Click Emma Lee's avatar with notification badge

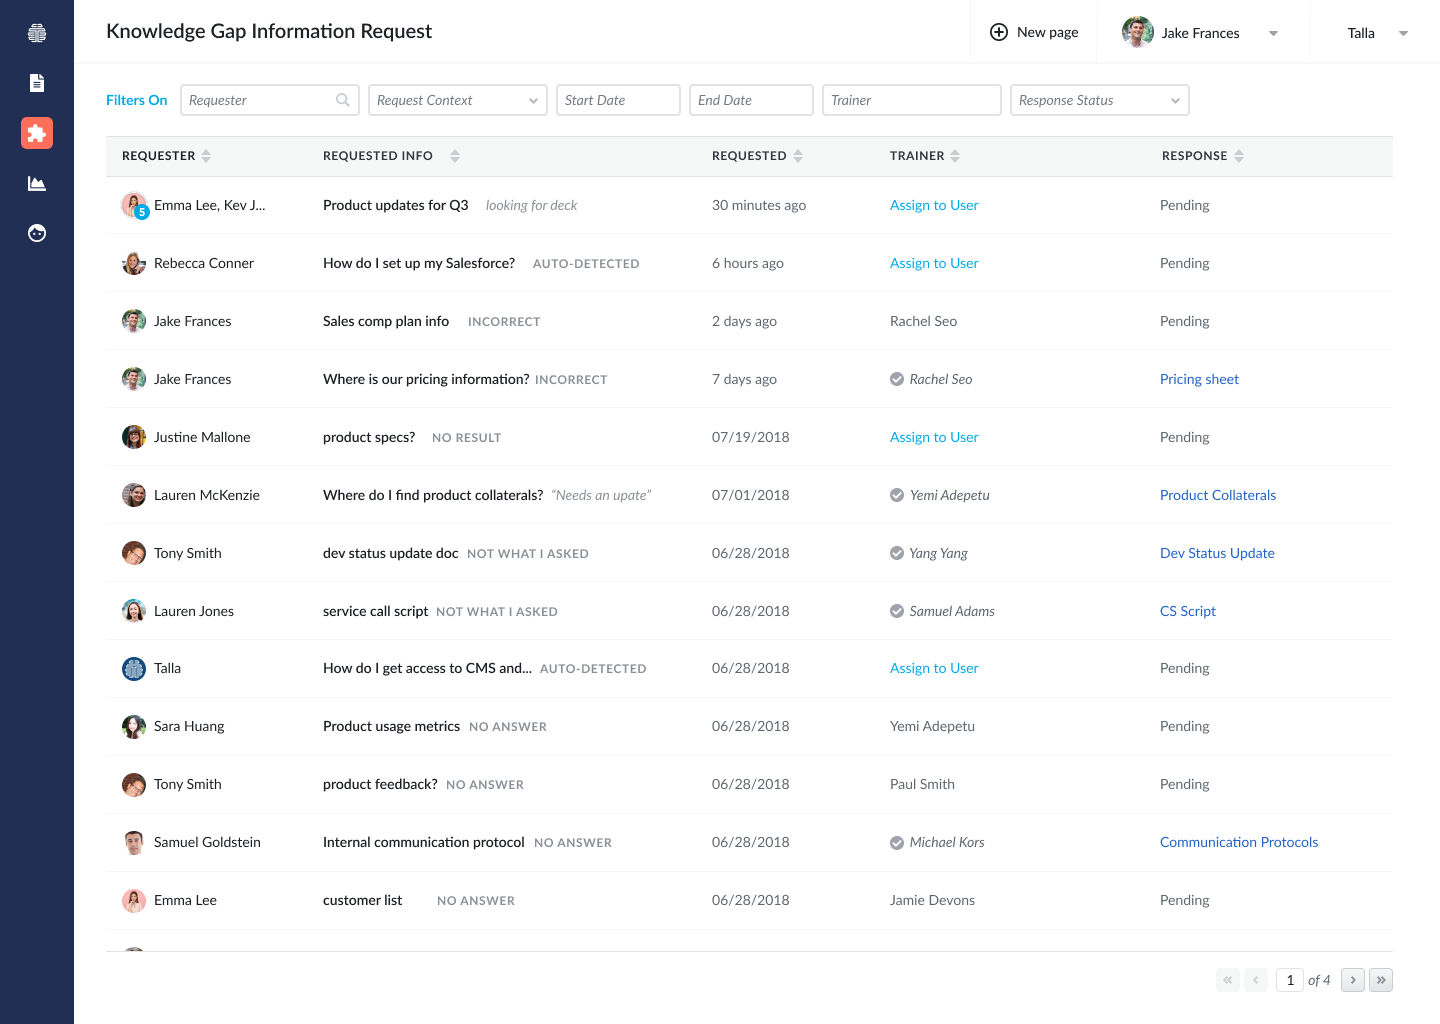[134, 204]
